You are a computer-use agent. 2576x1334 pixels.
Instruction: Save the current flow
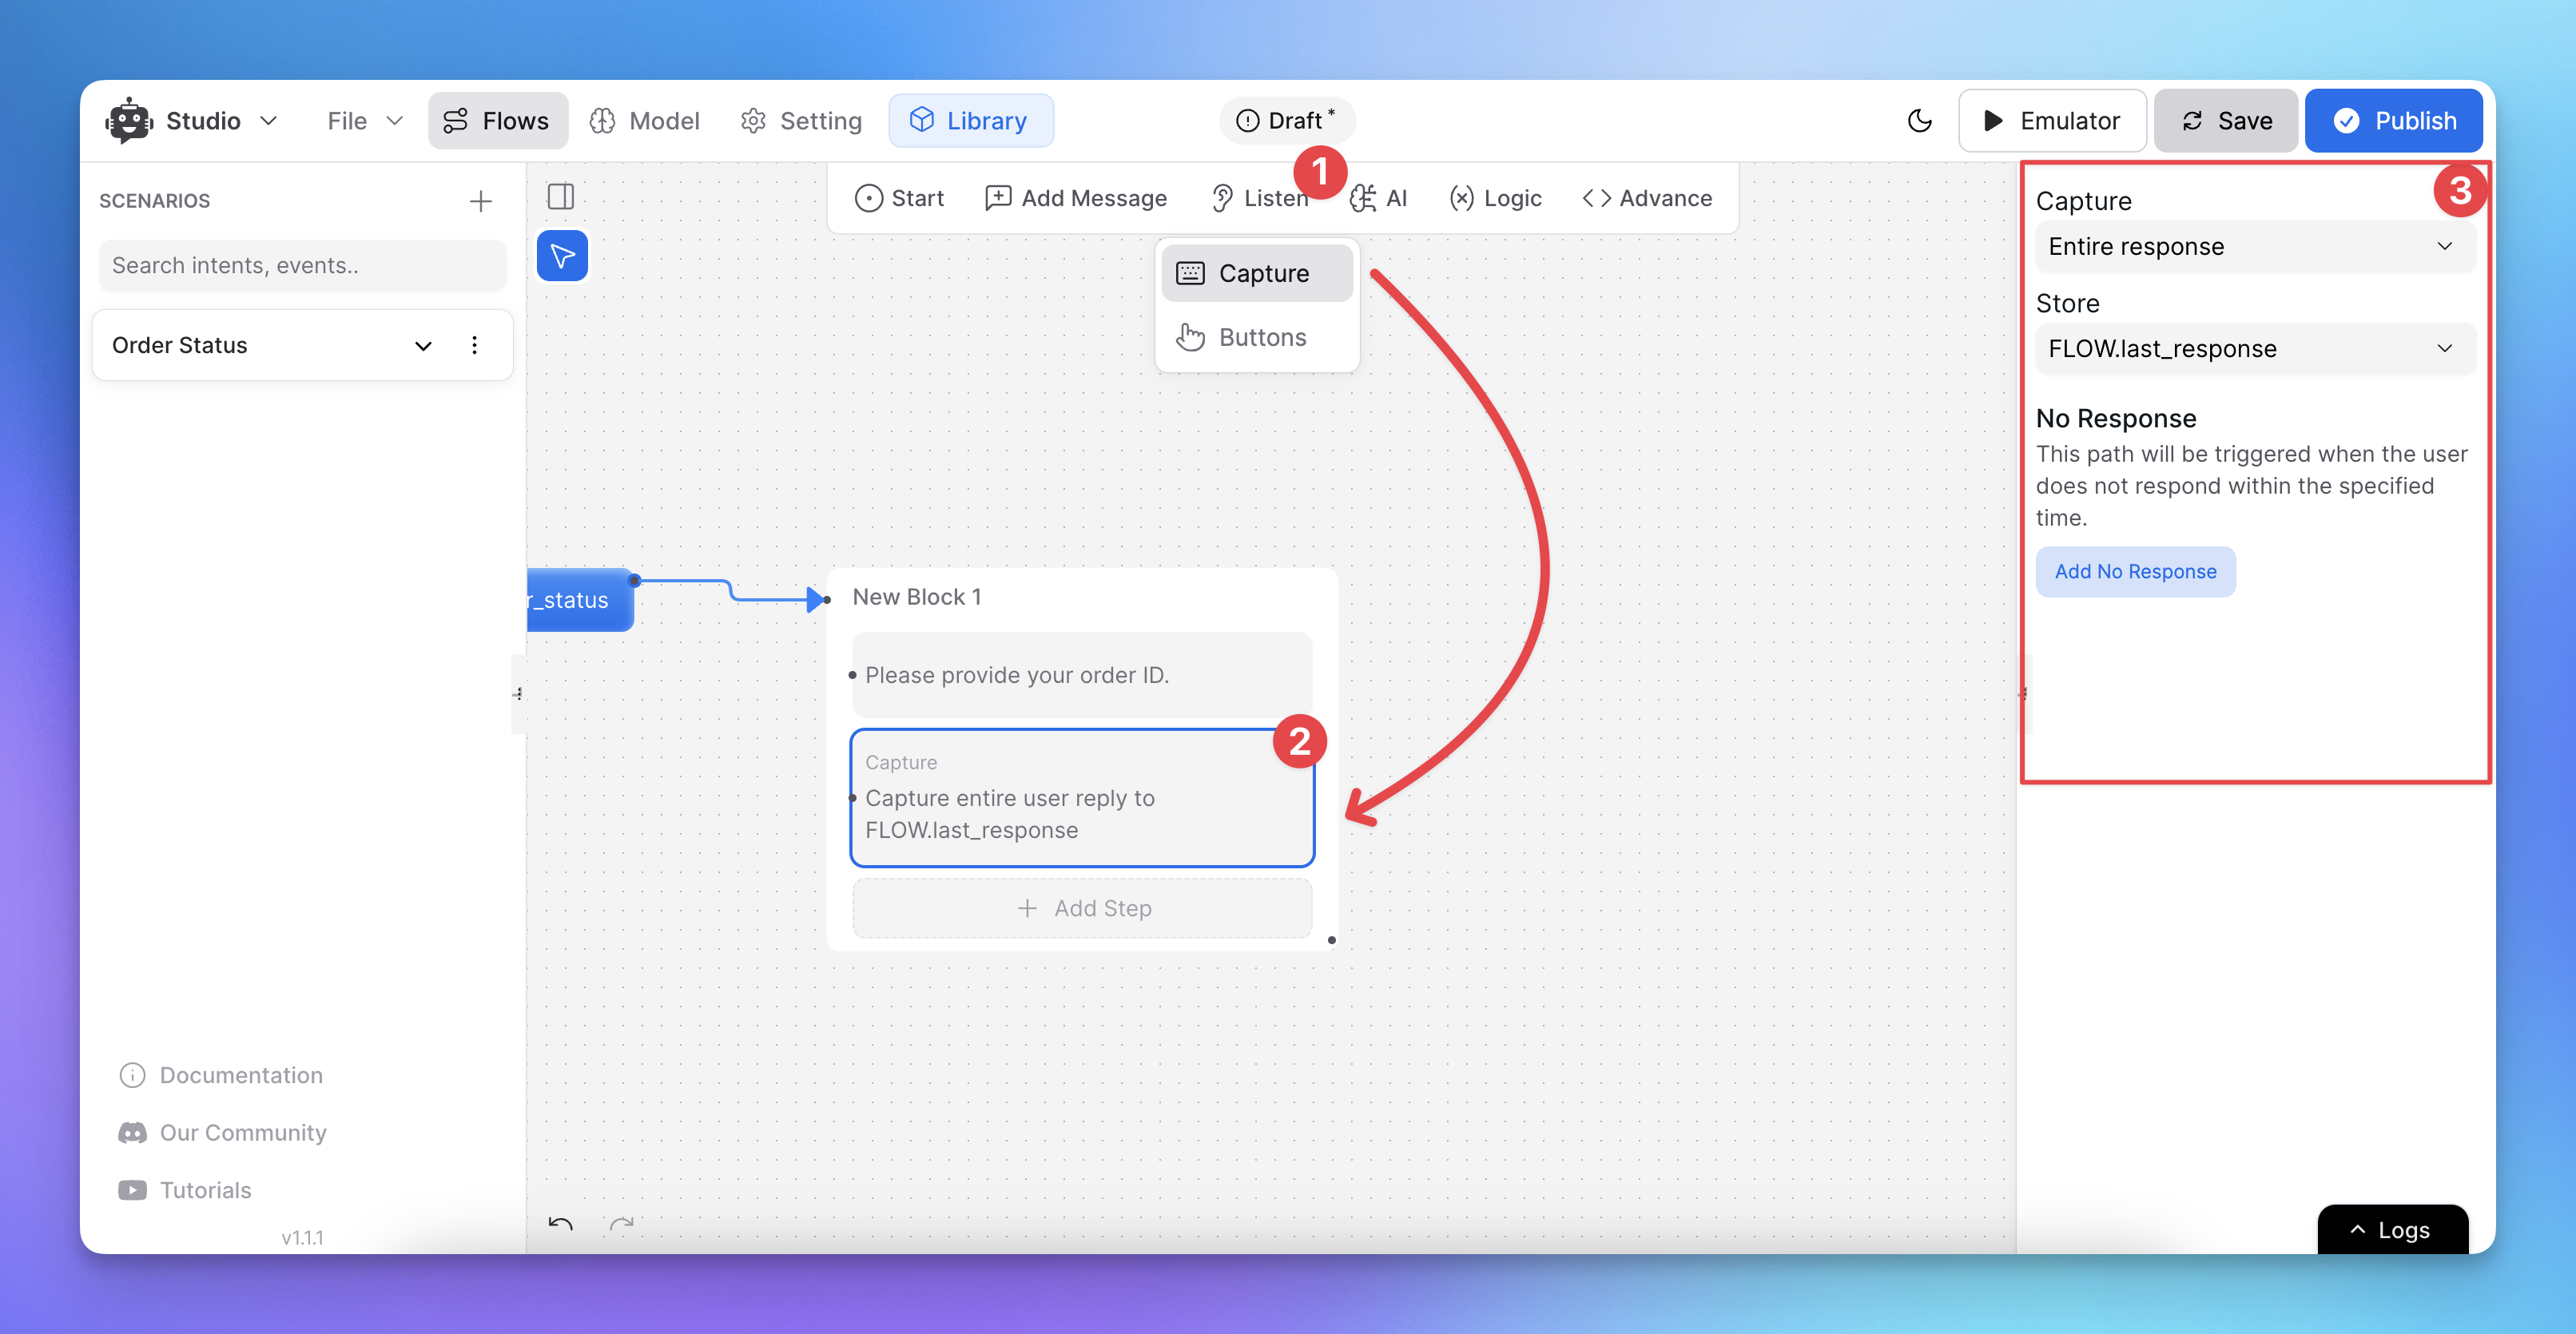coord(2225,121)
